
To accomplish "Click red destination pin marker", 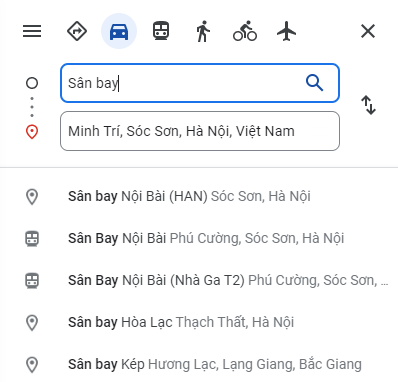I will (x=32, y=132).
